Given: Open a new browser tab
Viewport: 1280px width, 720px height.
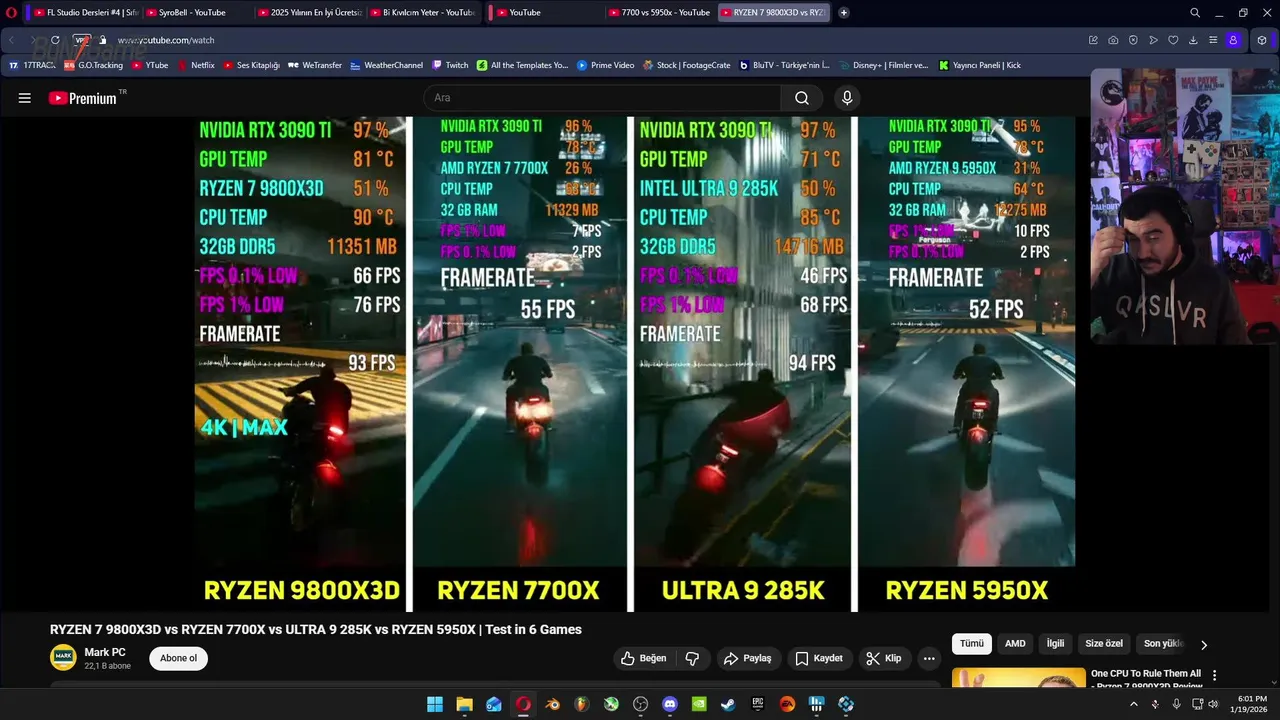Looking at the screenshot, I should [844, 13].
